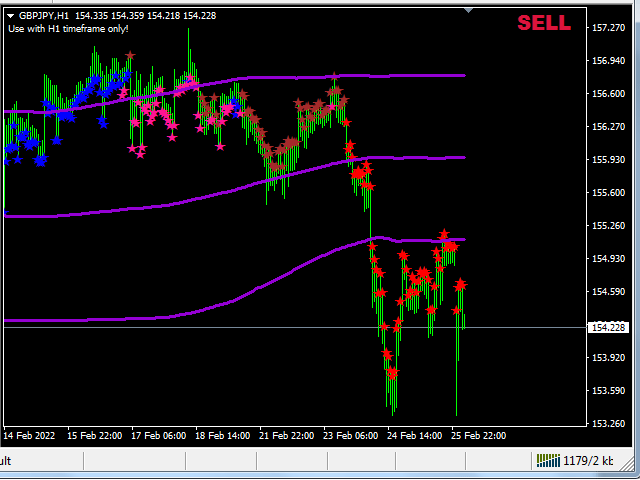Click the 'Use with H1 timeframe only!' note
Viewport: 640px width, 480px height.
[x=68, y=29]
